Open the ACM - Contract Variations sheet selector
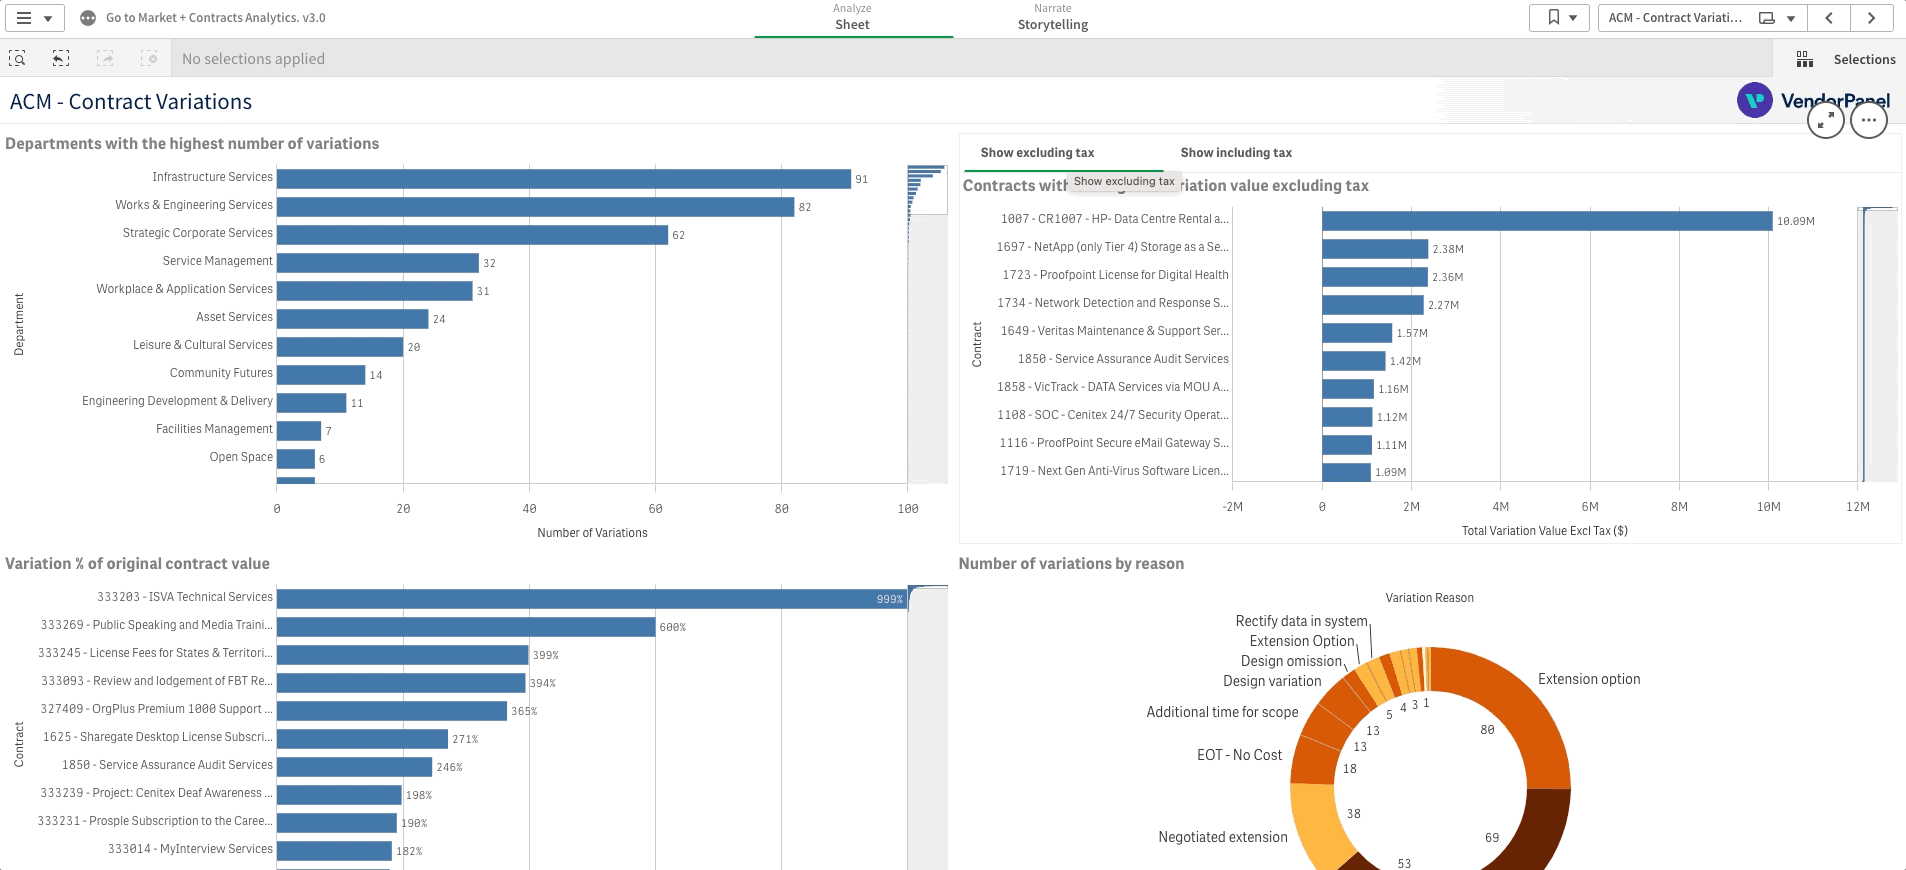1906x870 pixels. [1702, 18]
